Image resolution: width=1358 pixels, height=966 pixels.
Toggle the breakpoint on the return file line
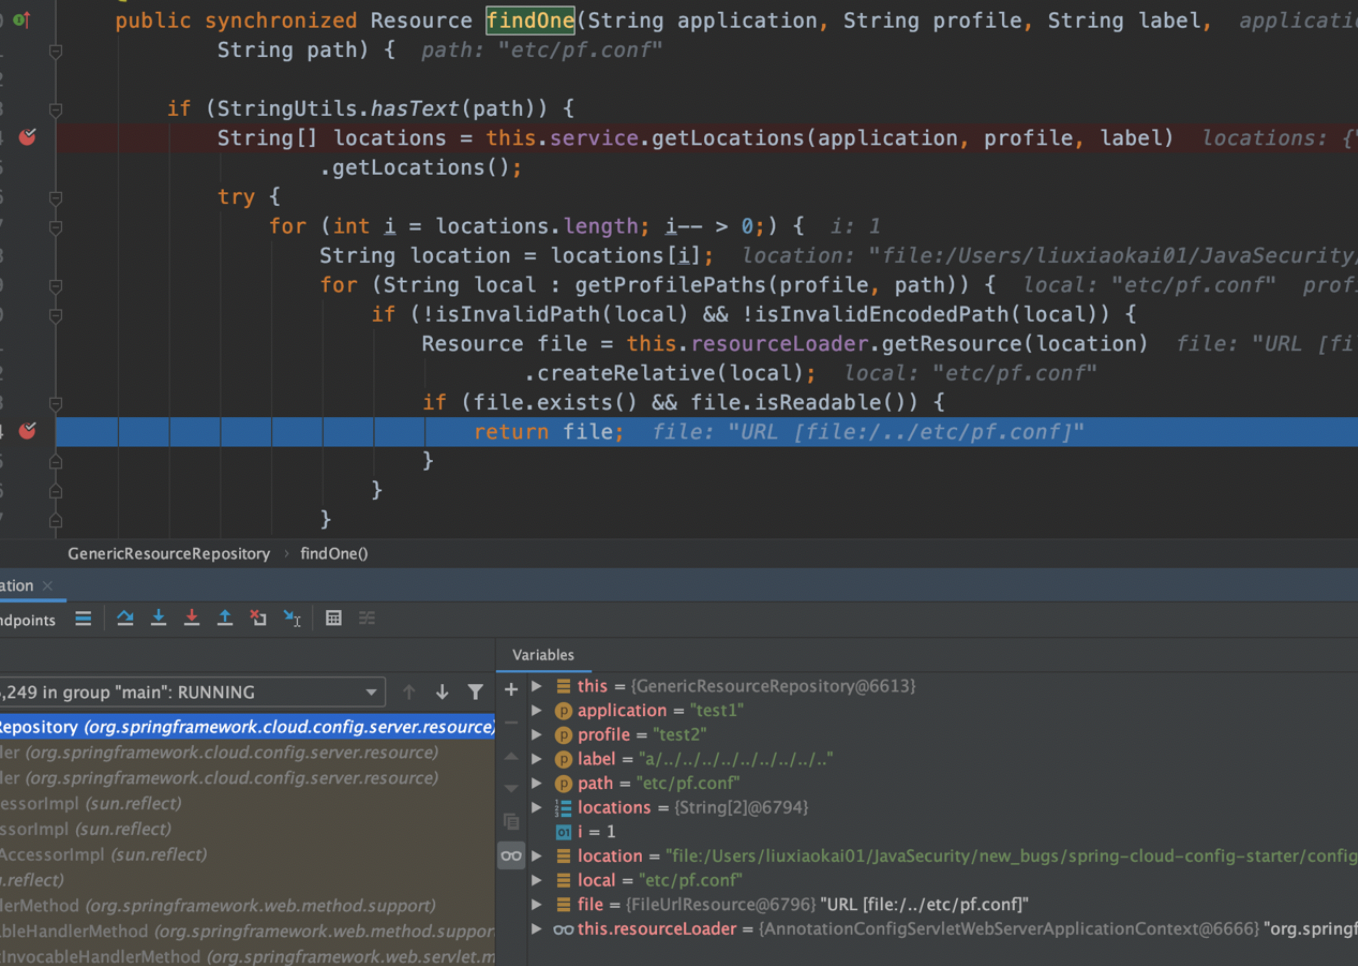[x=28, y=431]
